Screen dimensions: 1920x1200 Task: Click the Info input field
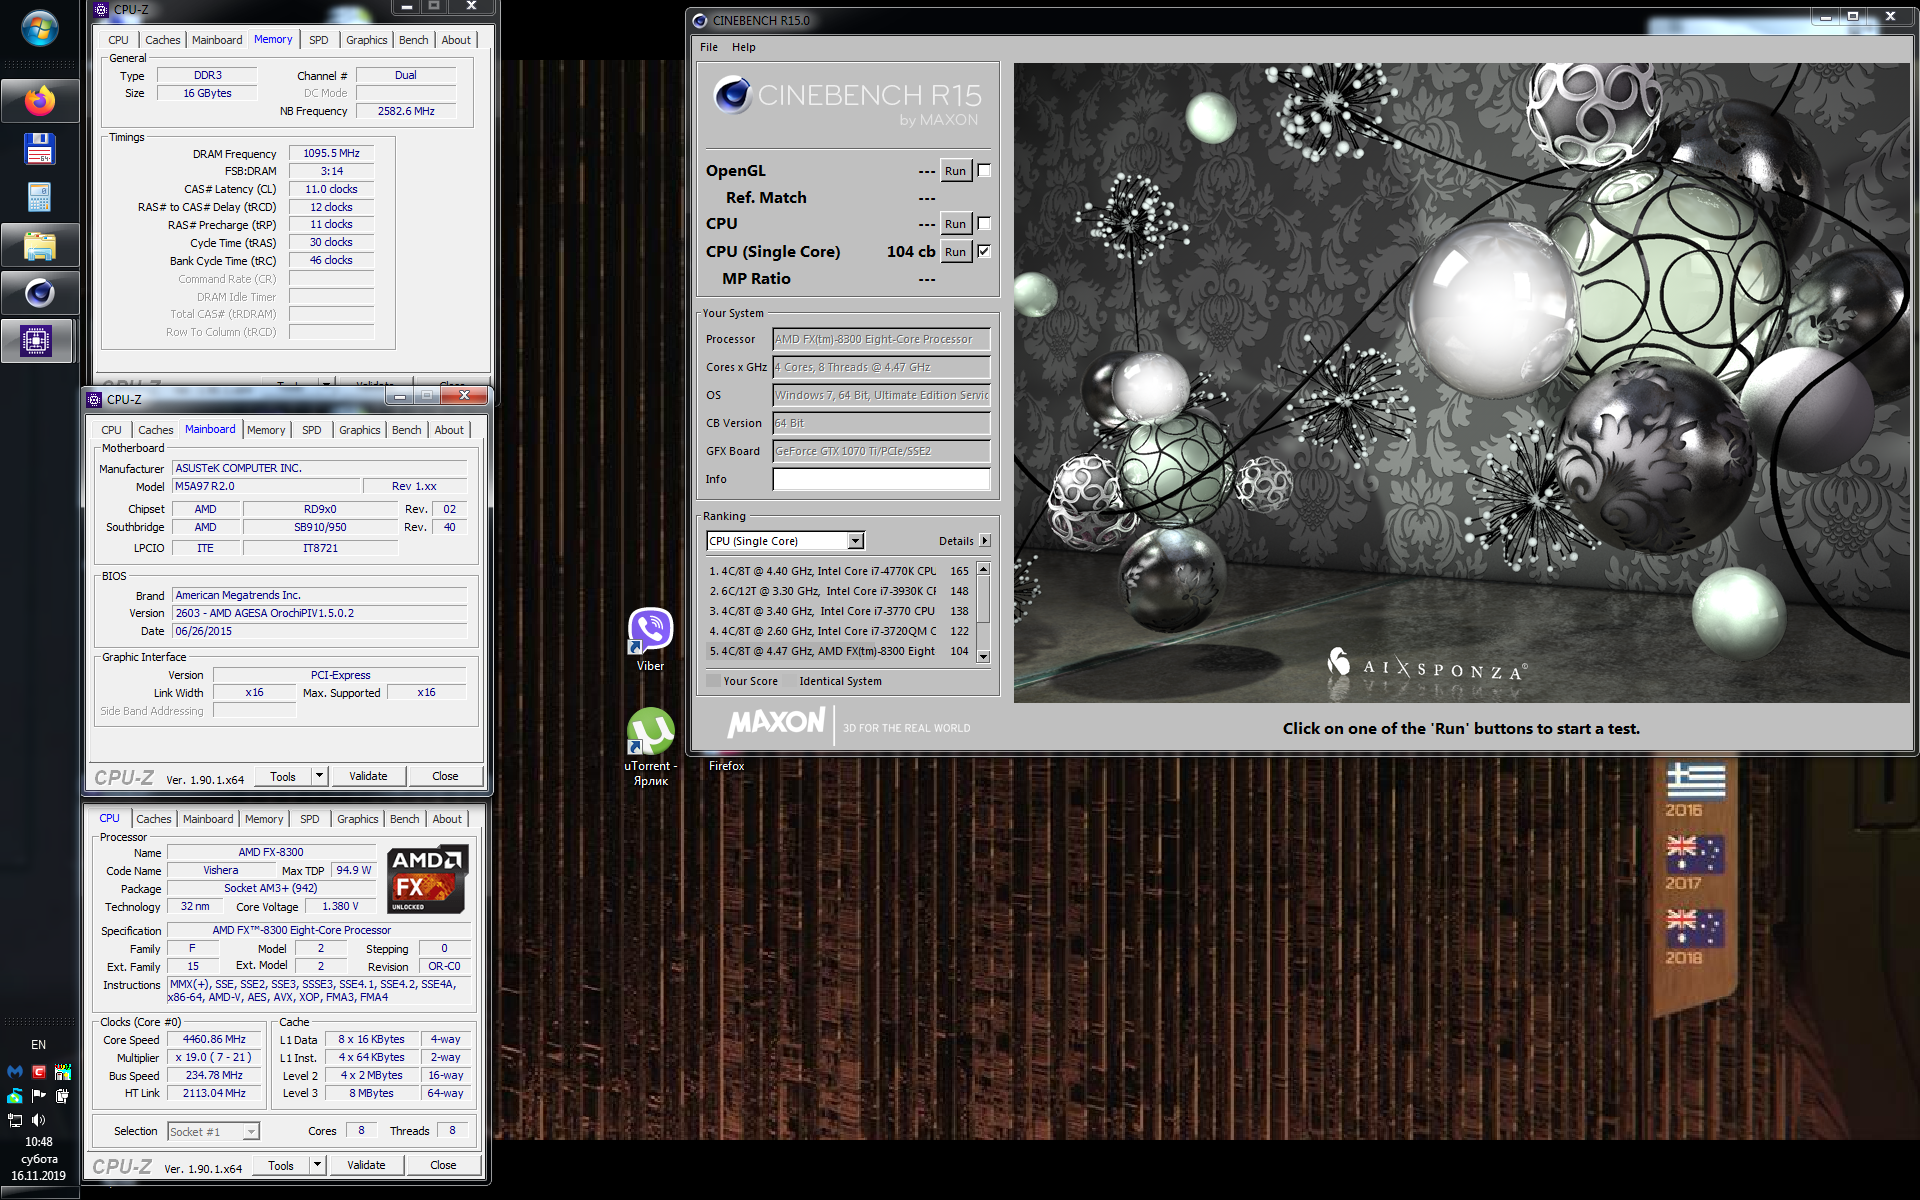point(881,479)
